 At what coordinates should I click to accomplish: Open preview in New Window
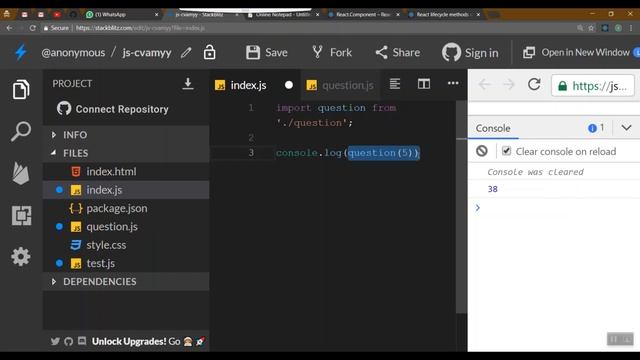(x=576, y=52)
